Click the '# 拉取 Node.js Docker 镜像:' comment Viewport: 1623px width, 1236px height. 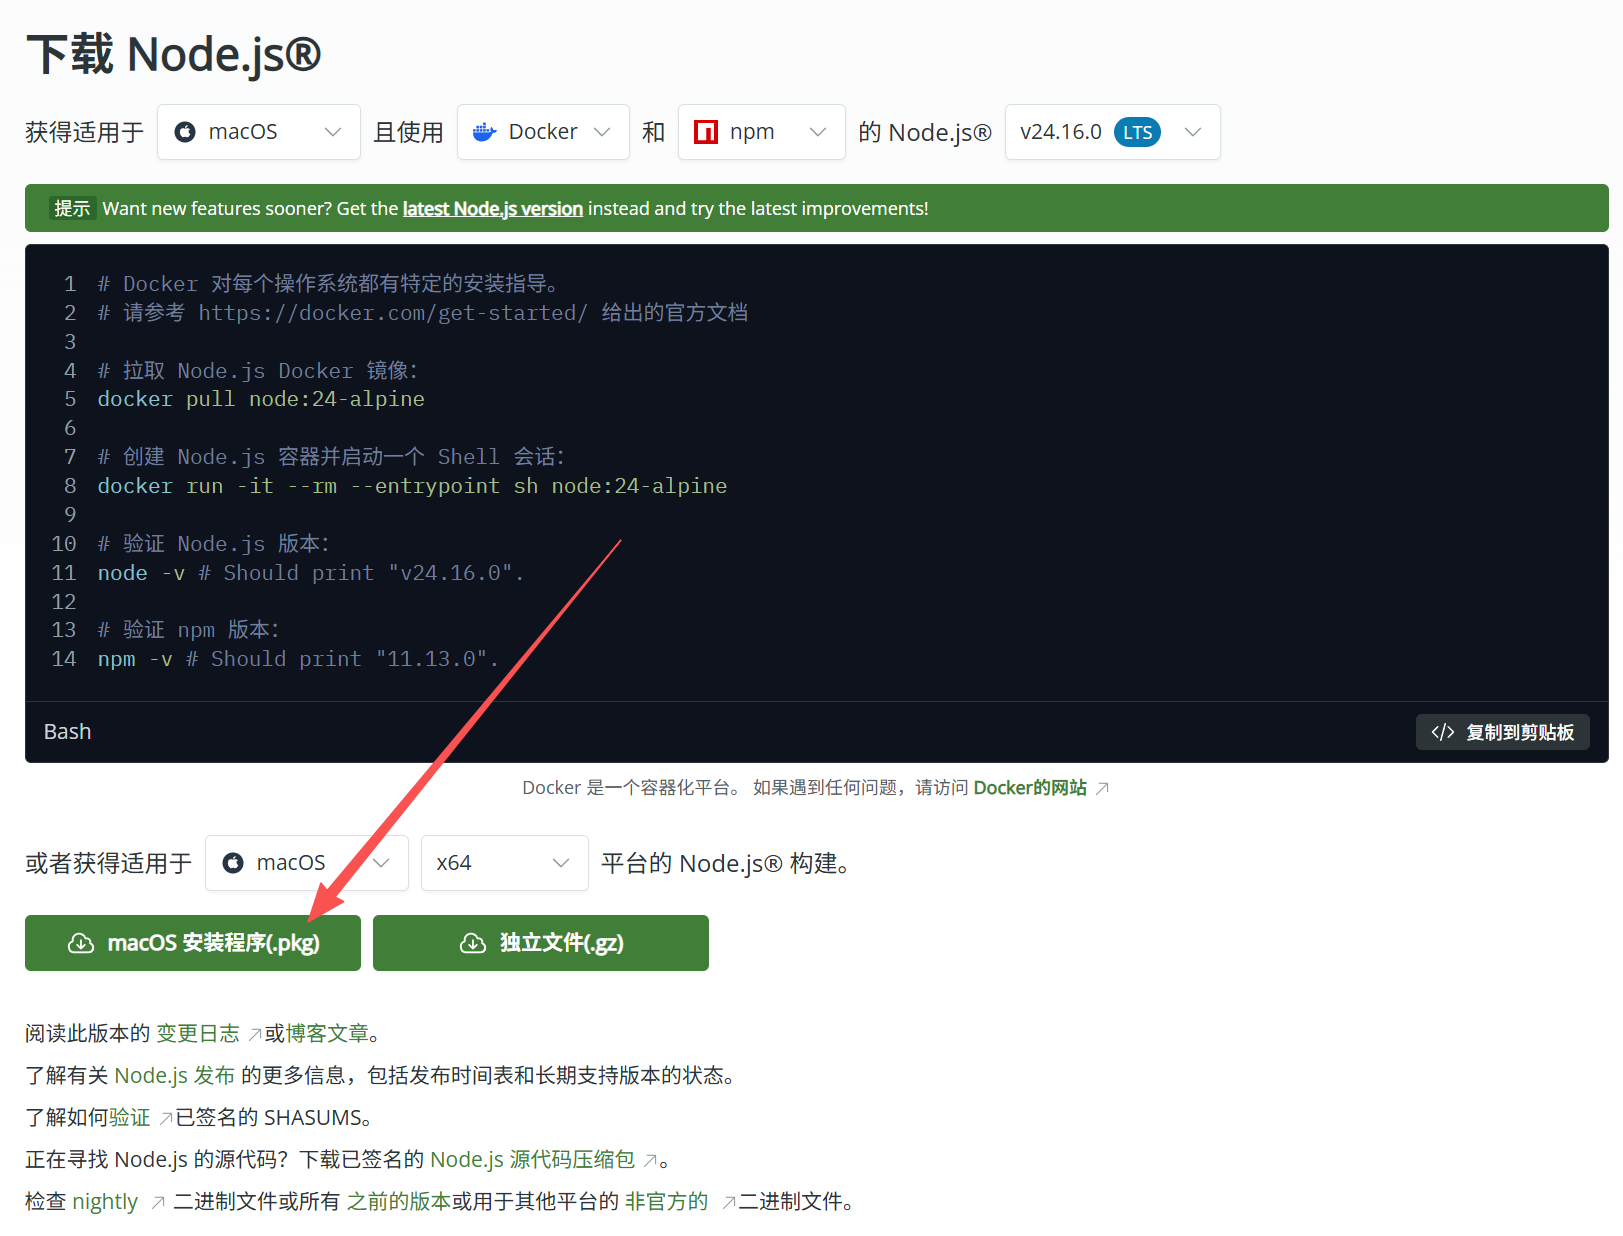click(258, 371)
